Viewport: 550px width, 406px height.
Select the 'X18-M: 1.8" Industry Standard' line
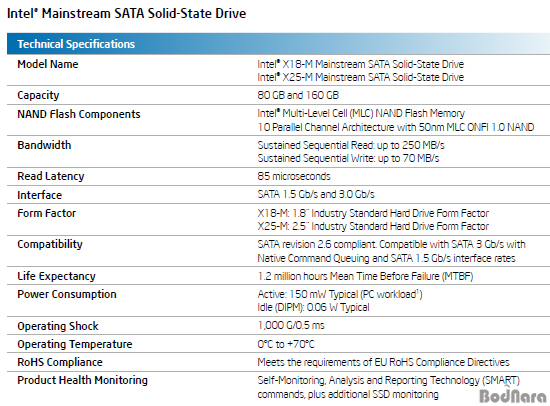click(x=373, y=213)
